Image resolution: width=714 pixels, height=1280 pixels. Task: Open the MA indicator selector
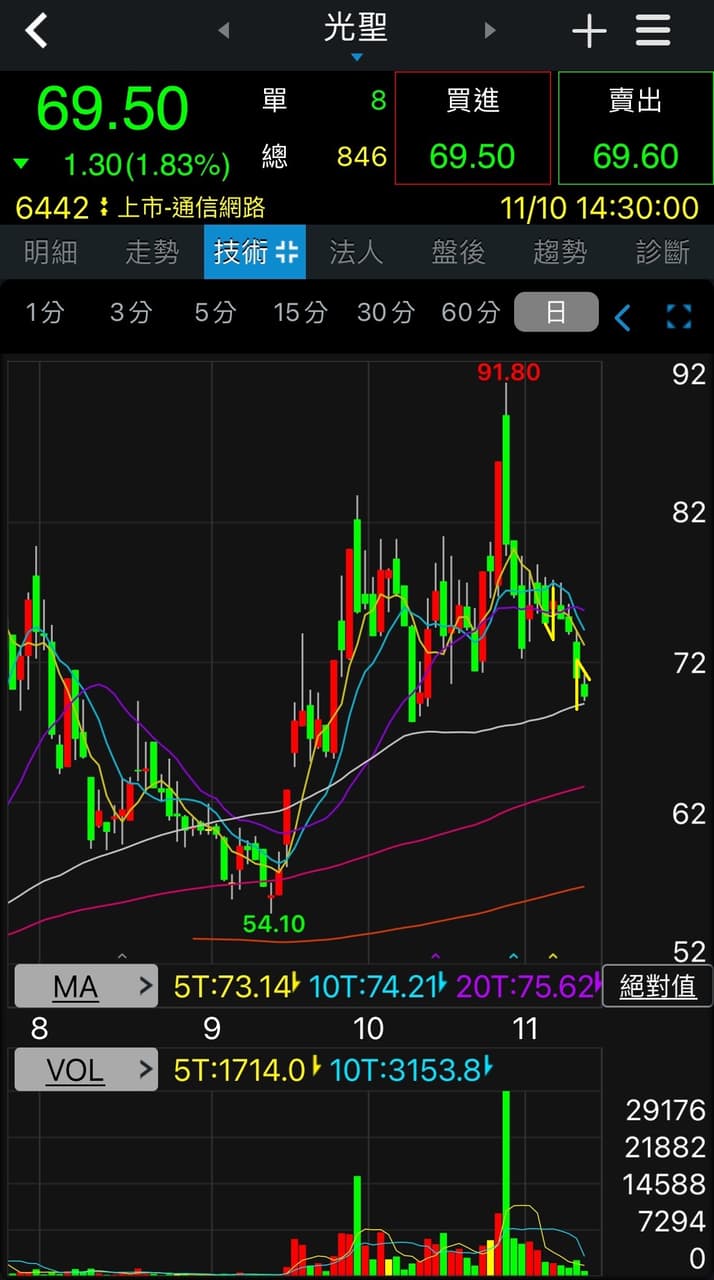tap(85, 987)
